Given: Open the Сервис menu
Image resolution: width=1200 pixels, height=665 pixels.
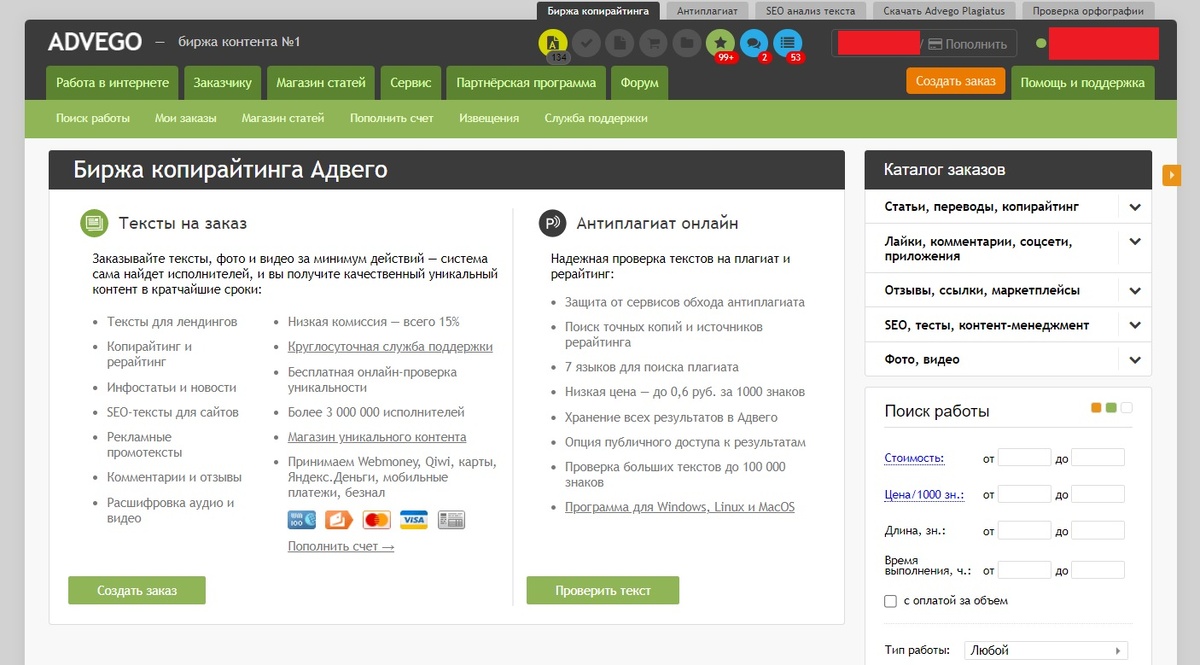Looking at the screenshot, I should (411, 83).
